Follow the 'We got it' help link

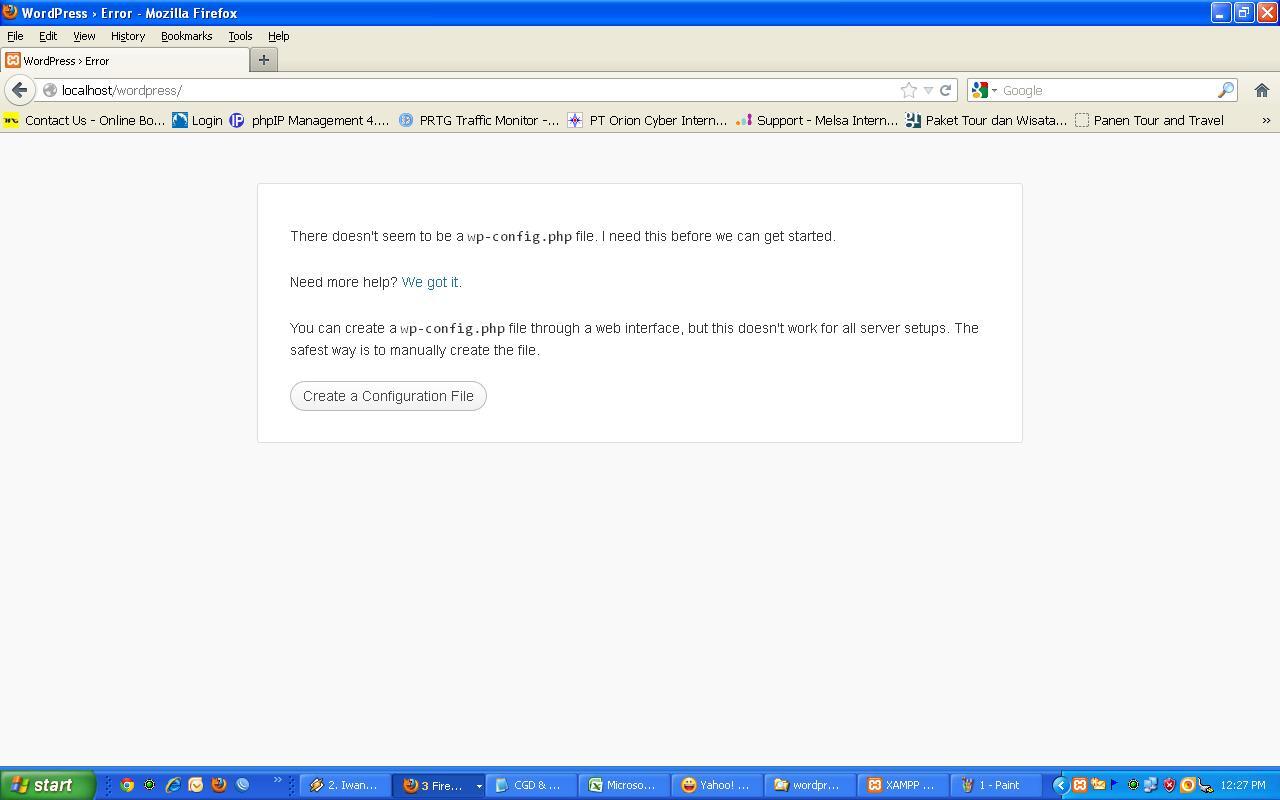pyautogui.click(x=430, y=282)
